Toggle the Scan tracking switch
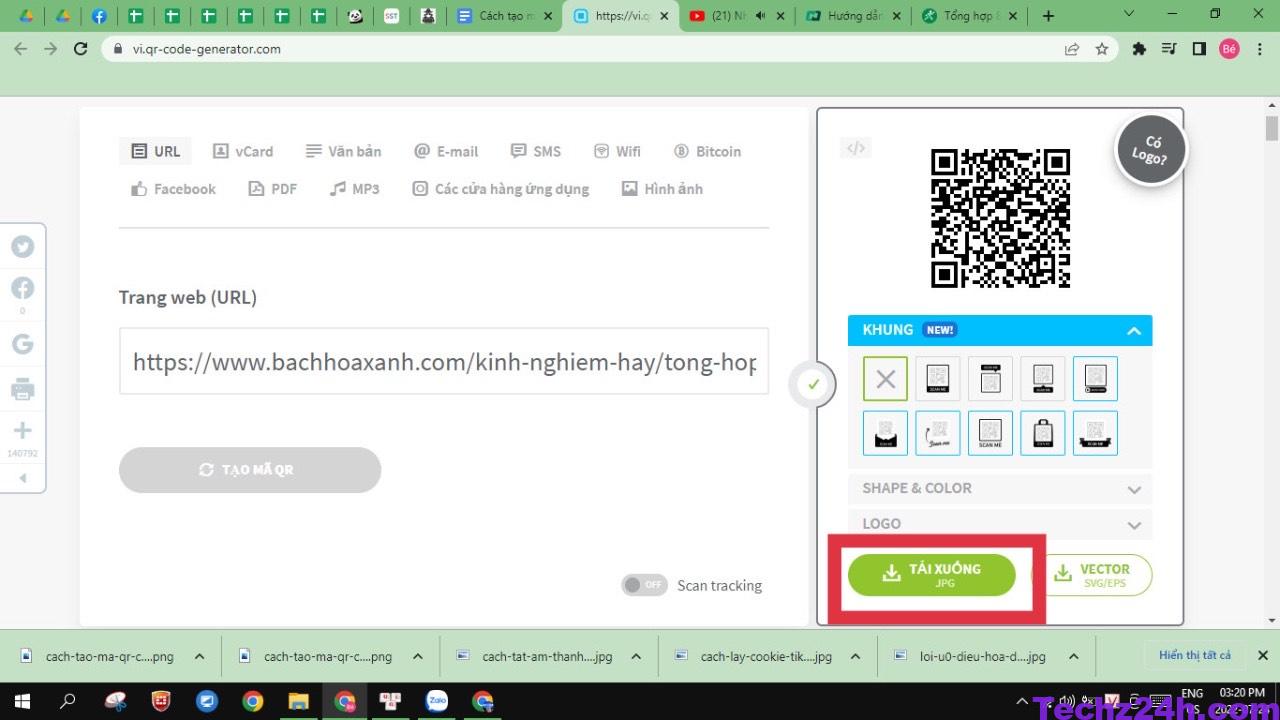Viewport: 1280px width, 720px height. point(644,585)
